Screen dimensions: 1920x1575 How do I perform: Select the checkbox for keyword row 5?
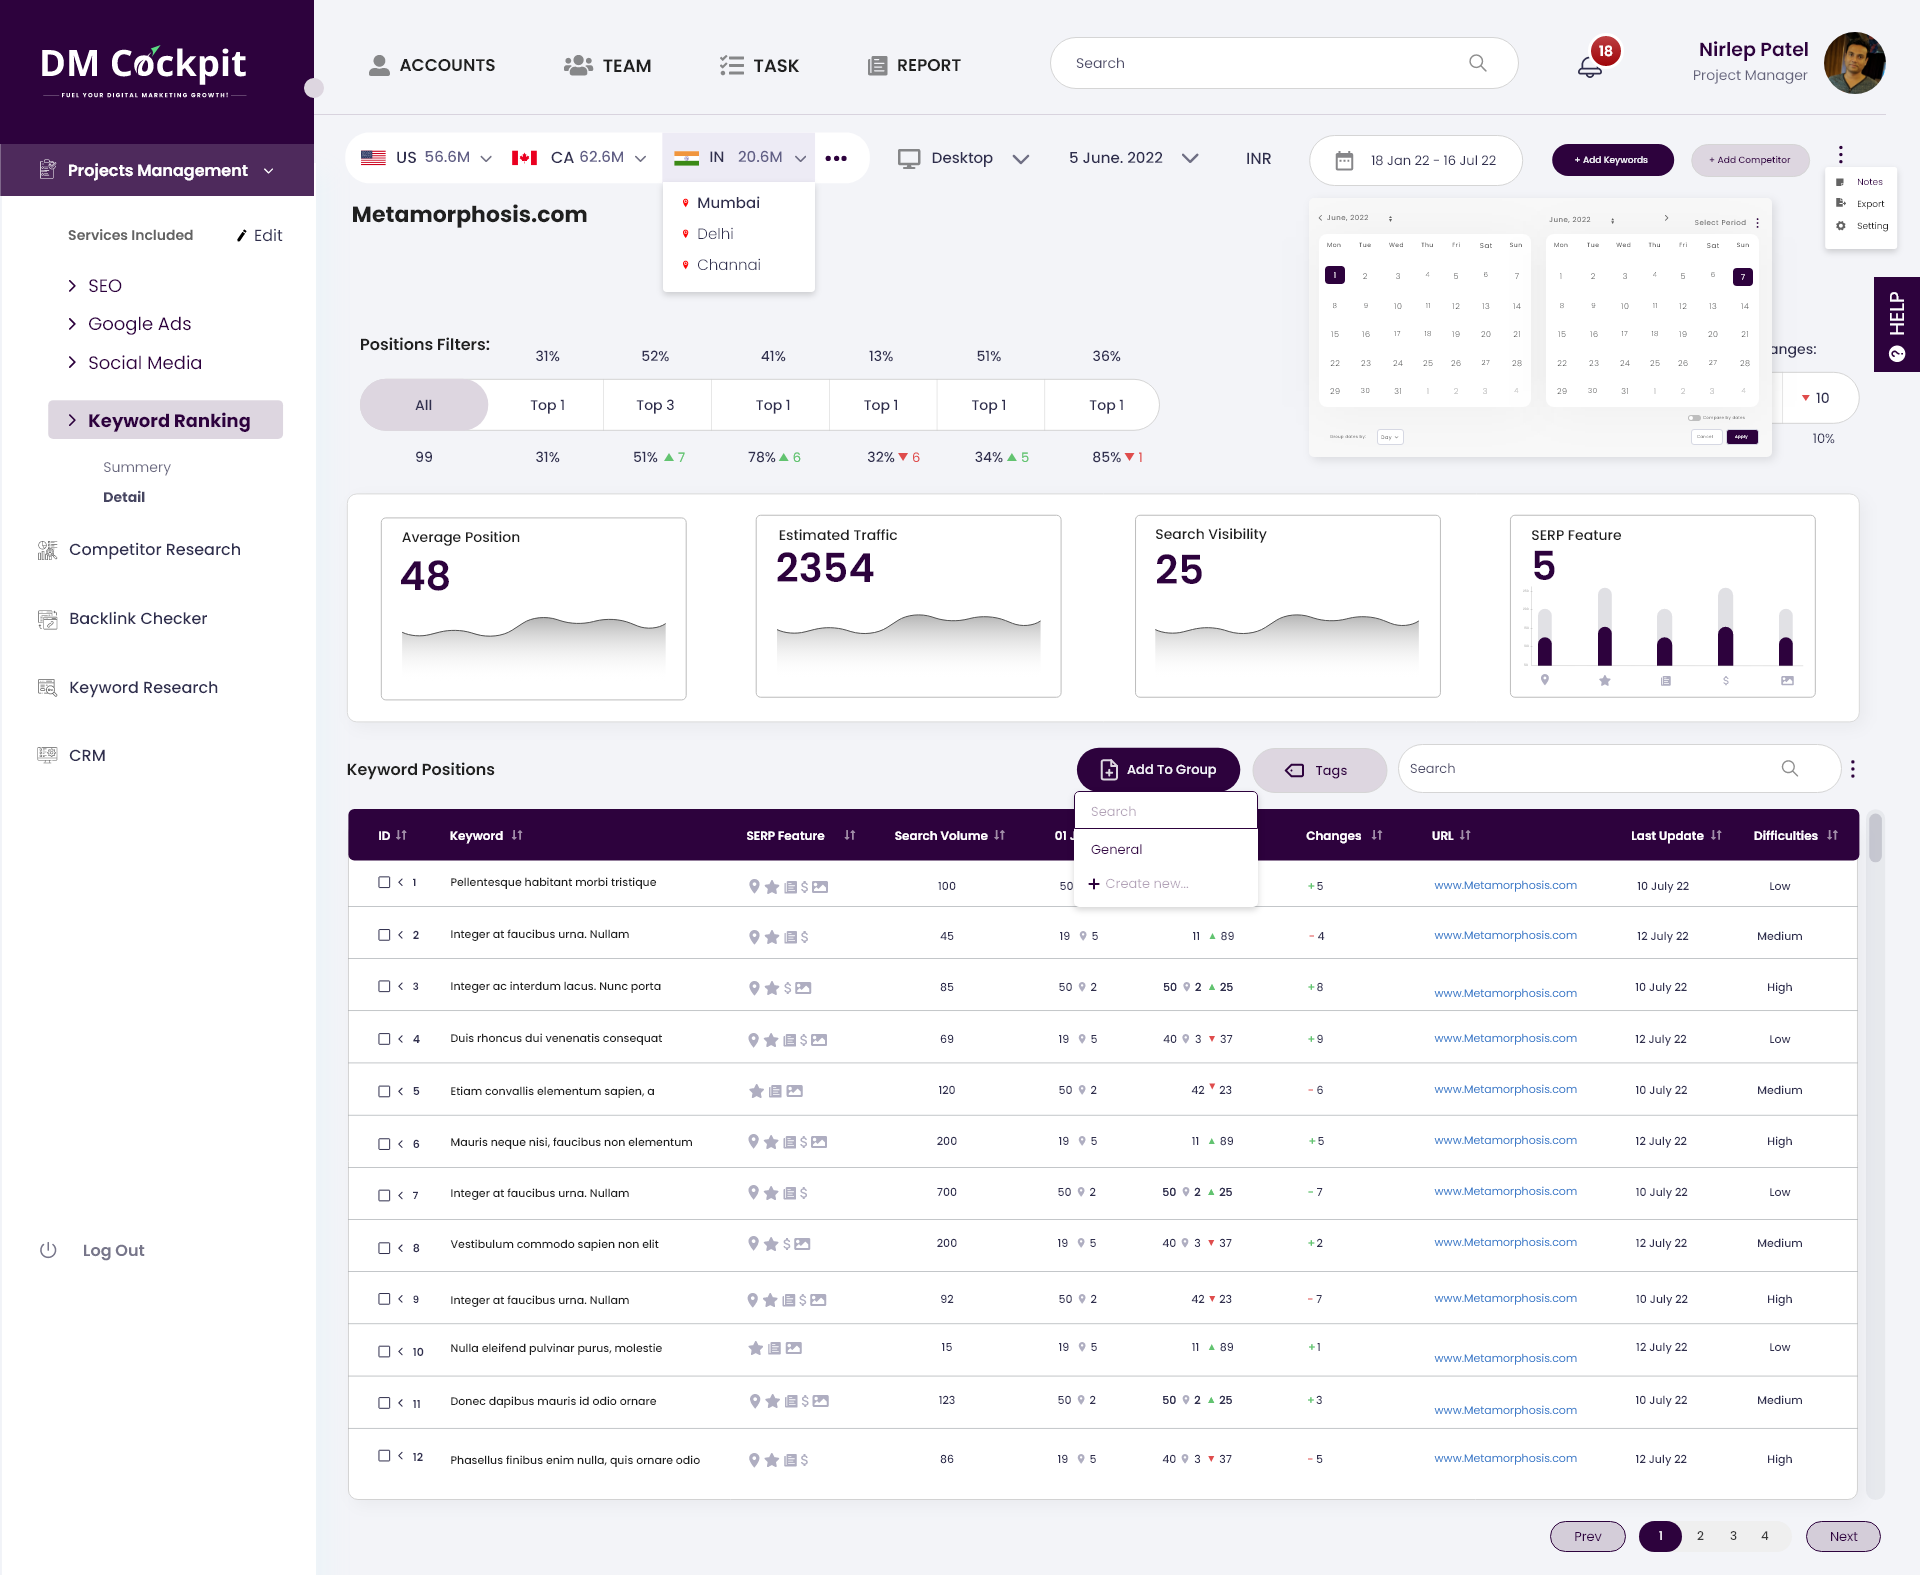point(384,1091)
